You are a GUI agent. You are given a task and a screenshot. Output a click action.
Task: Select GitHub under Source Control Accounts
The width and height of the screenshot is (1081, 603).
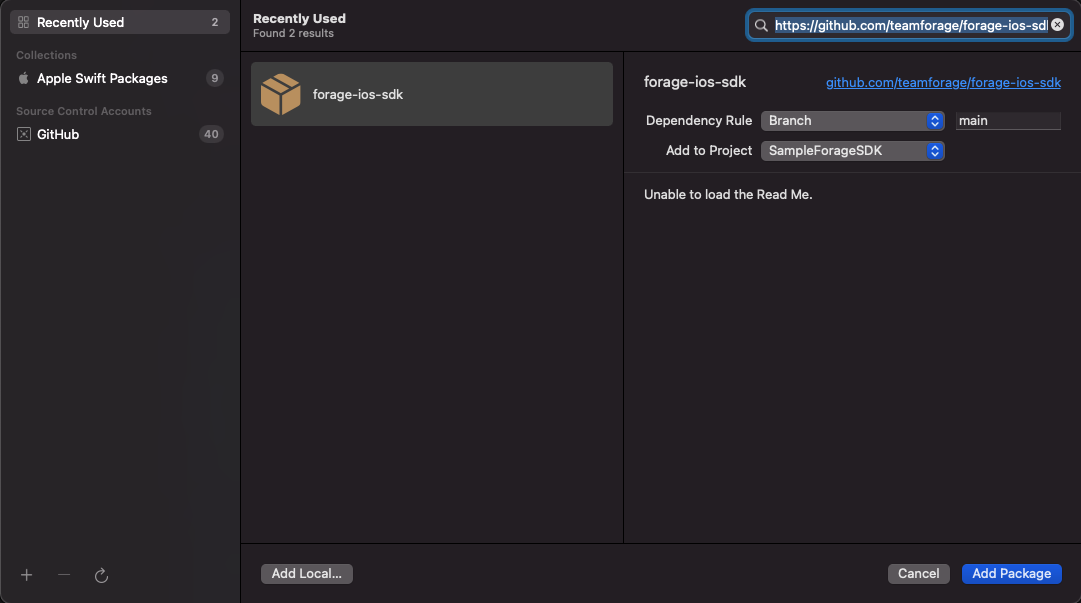[x=120, y=134]
